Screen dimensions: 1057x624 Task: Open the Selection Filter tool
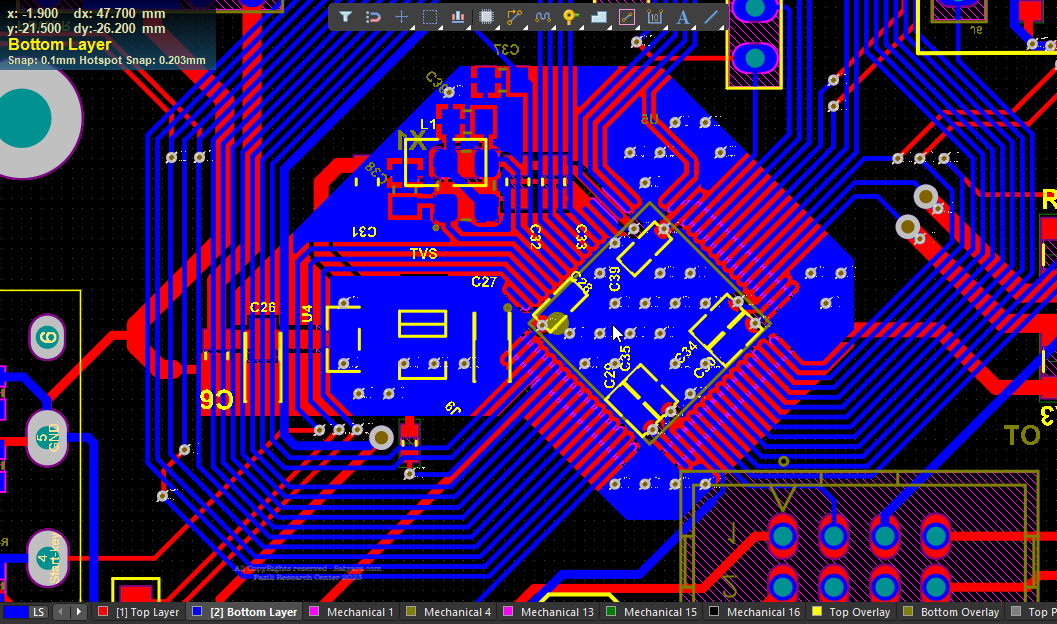(x=345, y=17)
